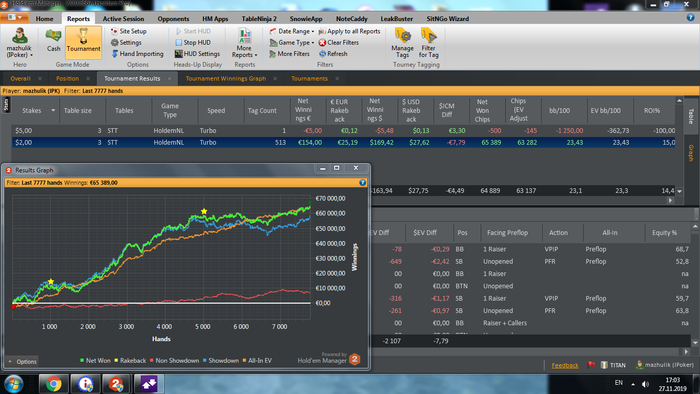This screenshot has height=394, width=700.
Task: Open the Holdem Manager 2 taskbar icon
Action: (117, 384)
